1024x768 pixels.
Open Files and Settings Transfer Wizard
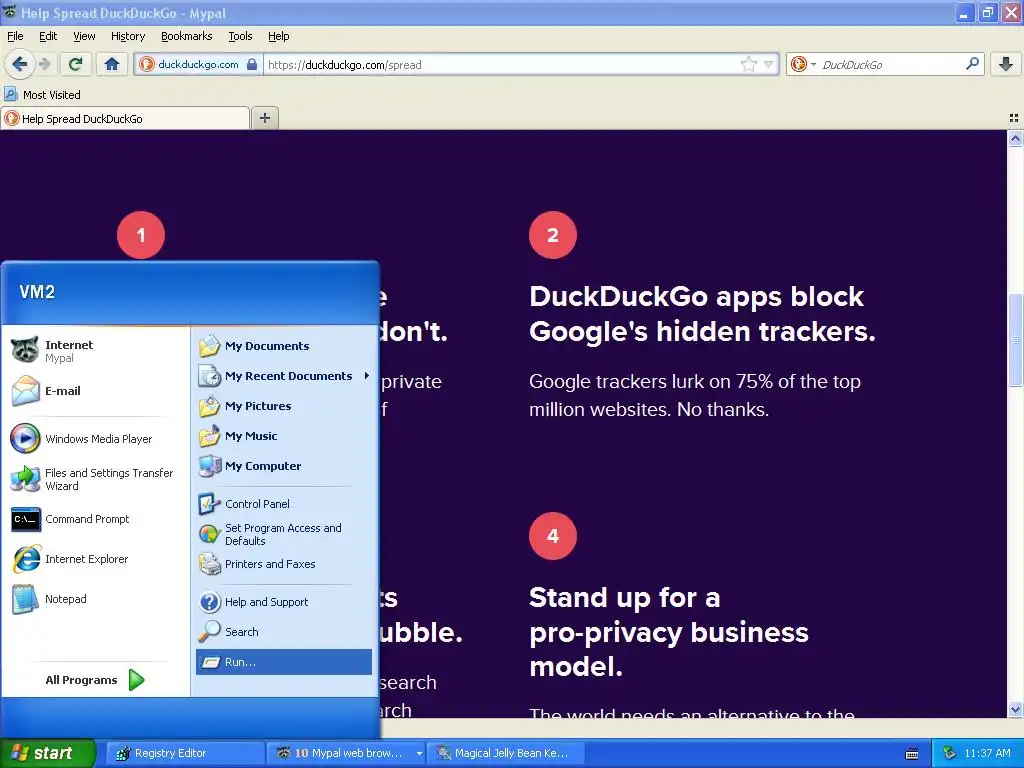(91, 479)
